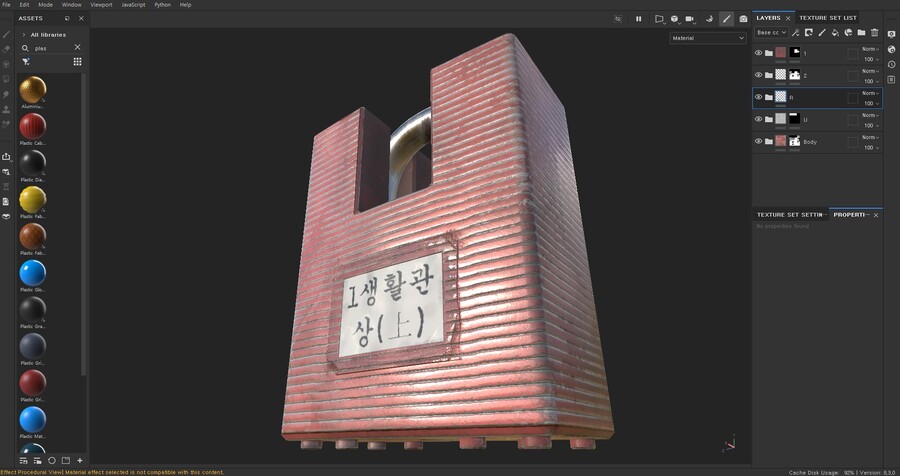
Task: Select the Smudge tool in left toolbar
Action: click(x=6, y=94)
